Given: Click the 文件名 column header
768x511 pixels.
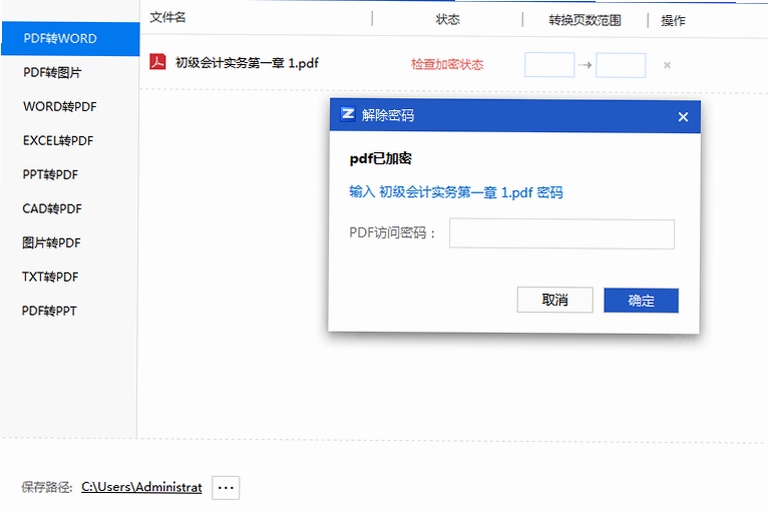Looking at the screenshot, I should [x=168, y=18].
